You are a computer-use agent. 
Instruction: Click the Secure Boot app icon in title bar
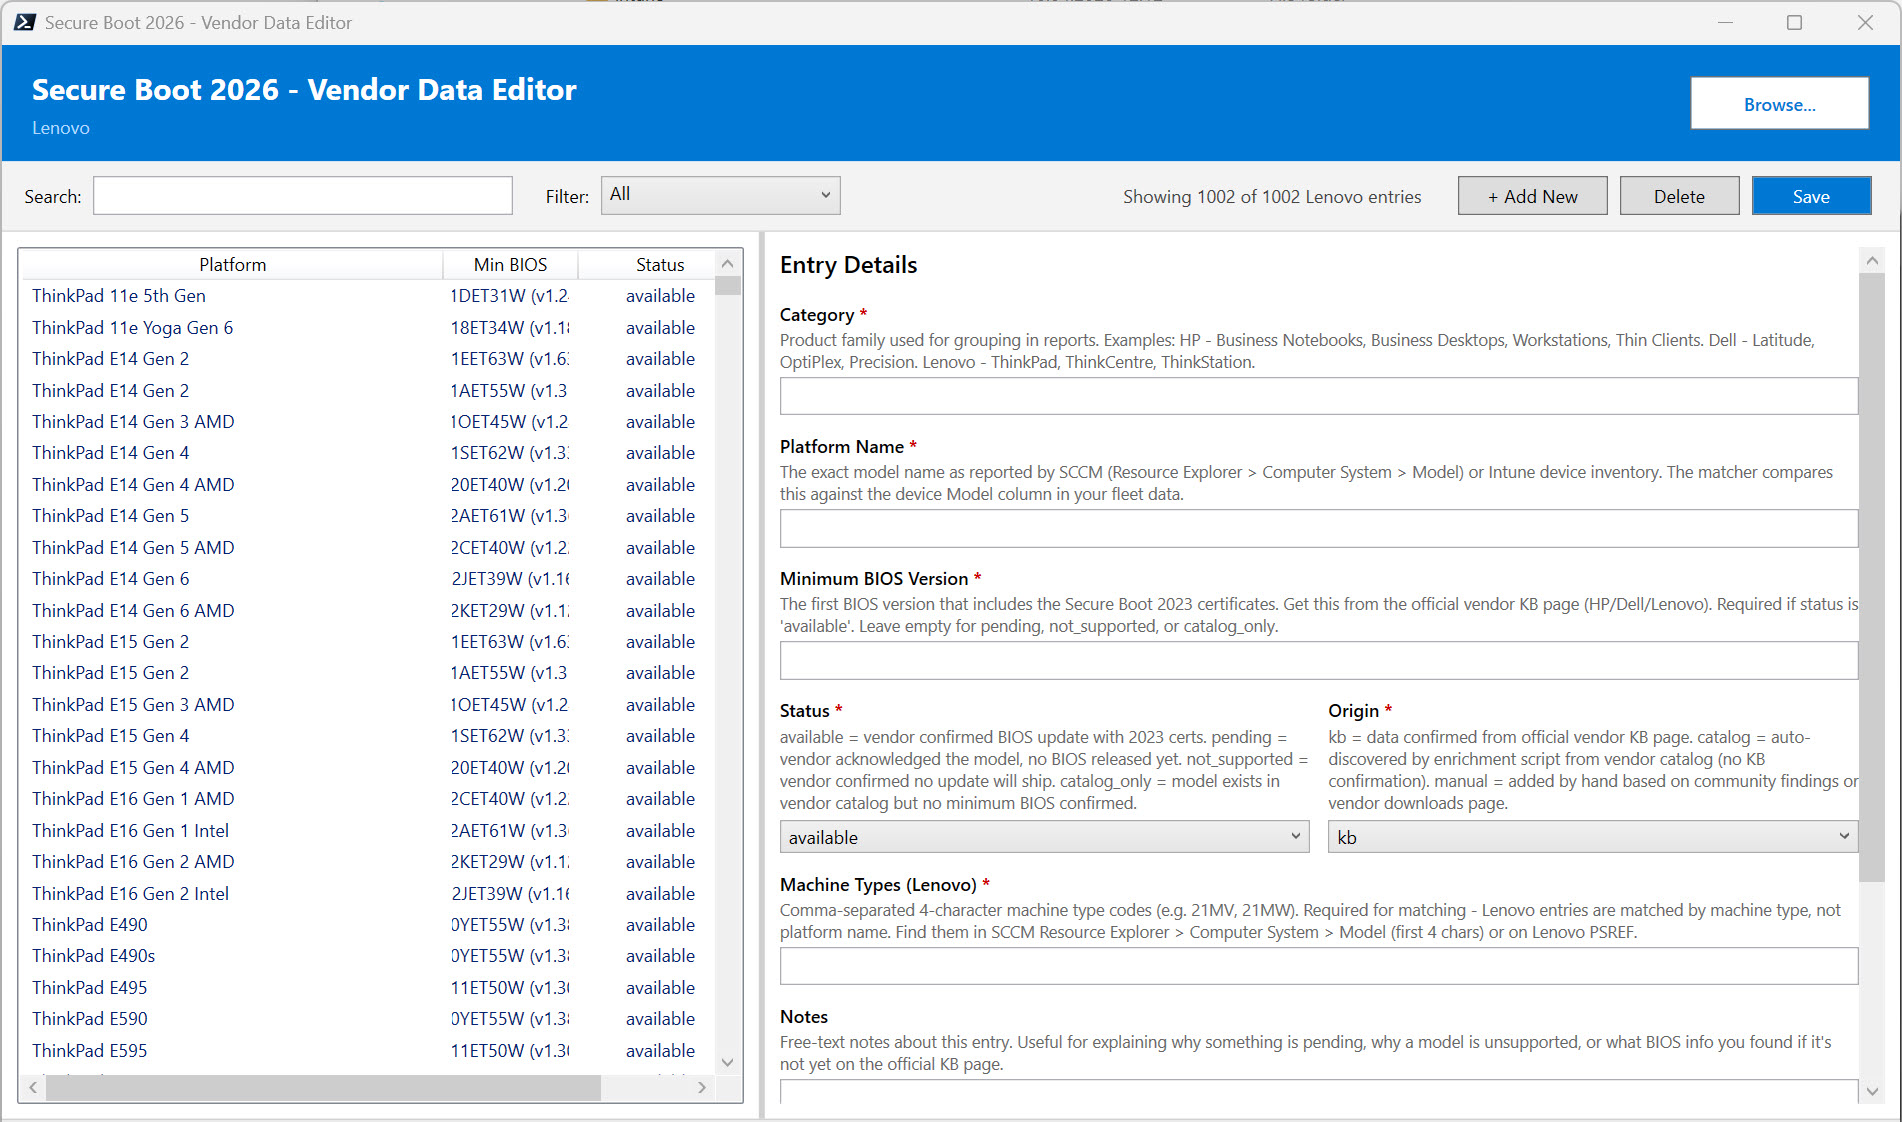[25, 22]
